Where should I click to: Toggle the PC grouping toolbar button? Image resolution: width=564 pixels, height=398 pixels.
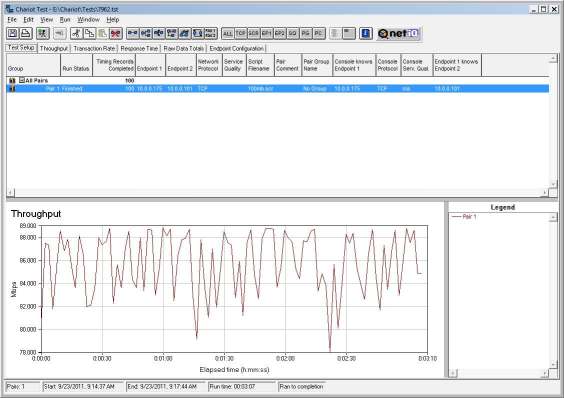[318, 33]
